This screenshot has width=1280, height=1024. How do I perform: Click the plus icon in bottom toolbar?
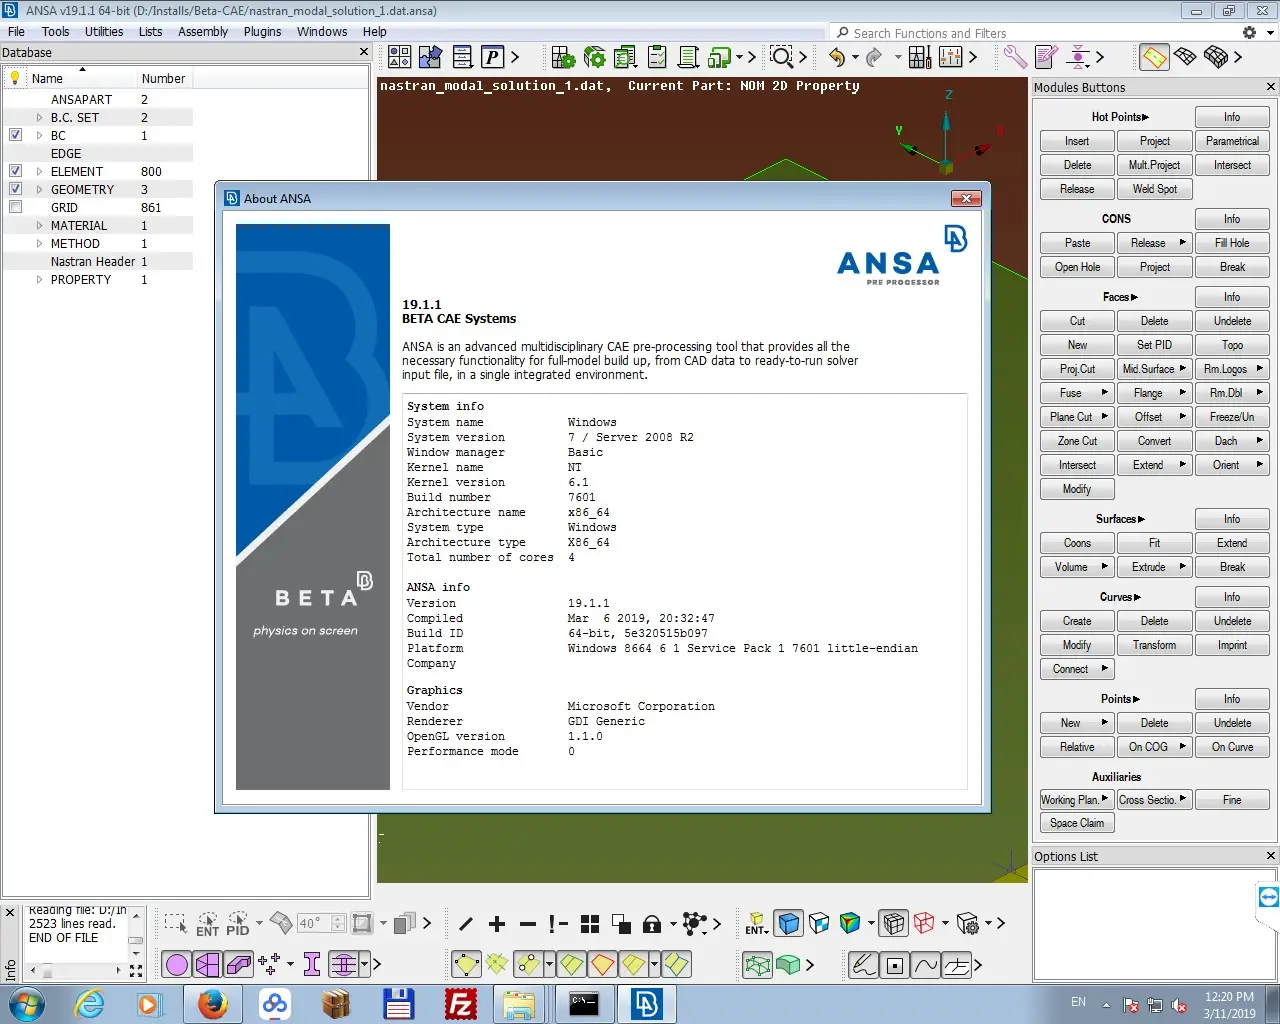click(x=497, y=924)
